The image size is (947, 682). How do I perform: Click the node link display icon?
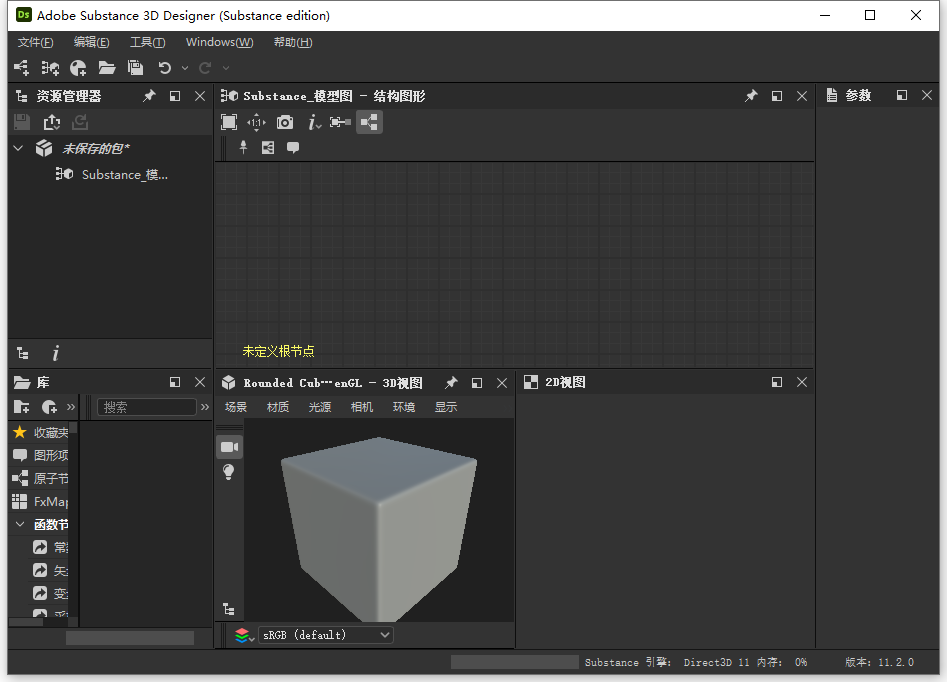click(341, 123)
